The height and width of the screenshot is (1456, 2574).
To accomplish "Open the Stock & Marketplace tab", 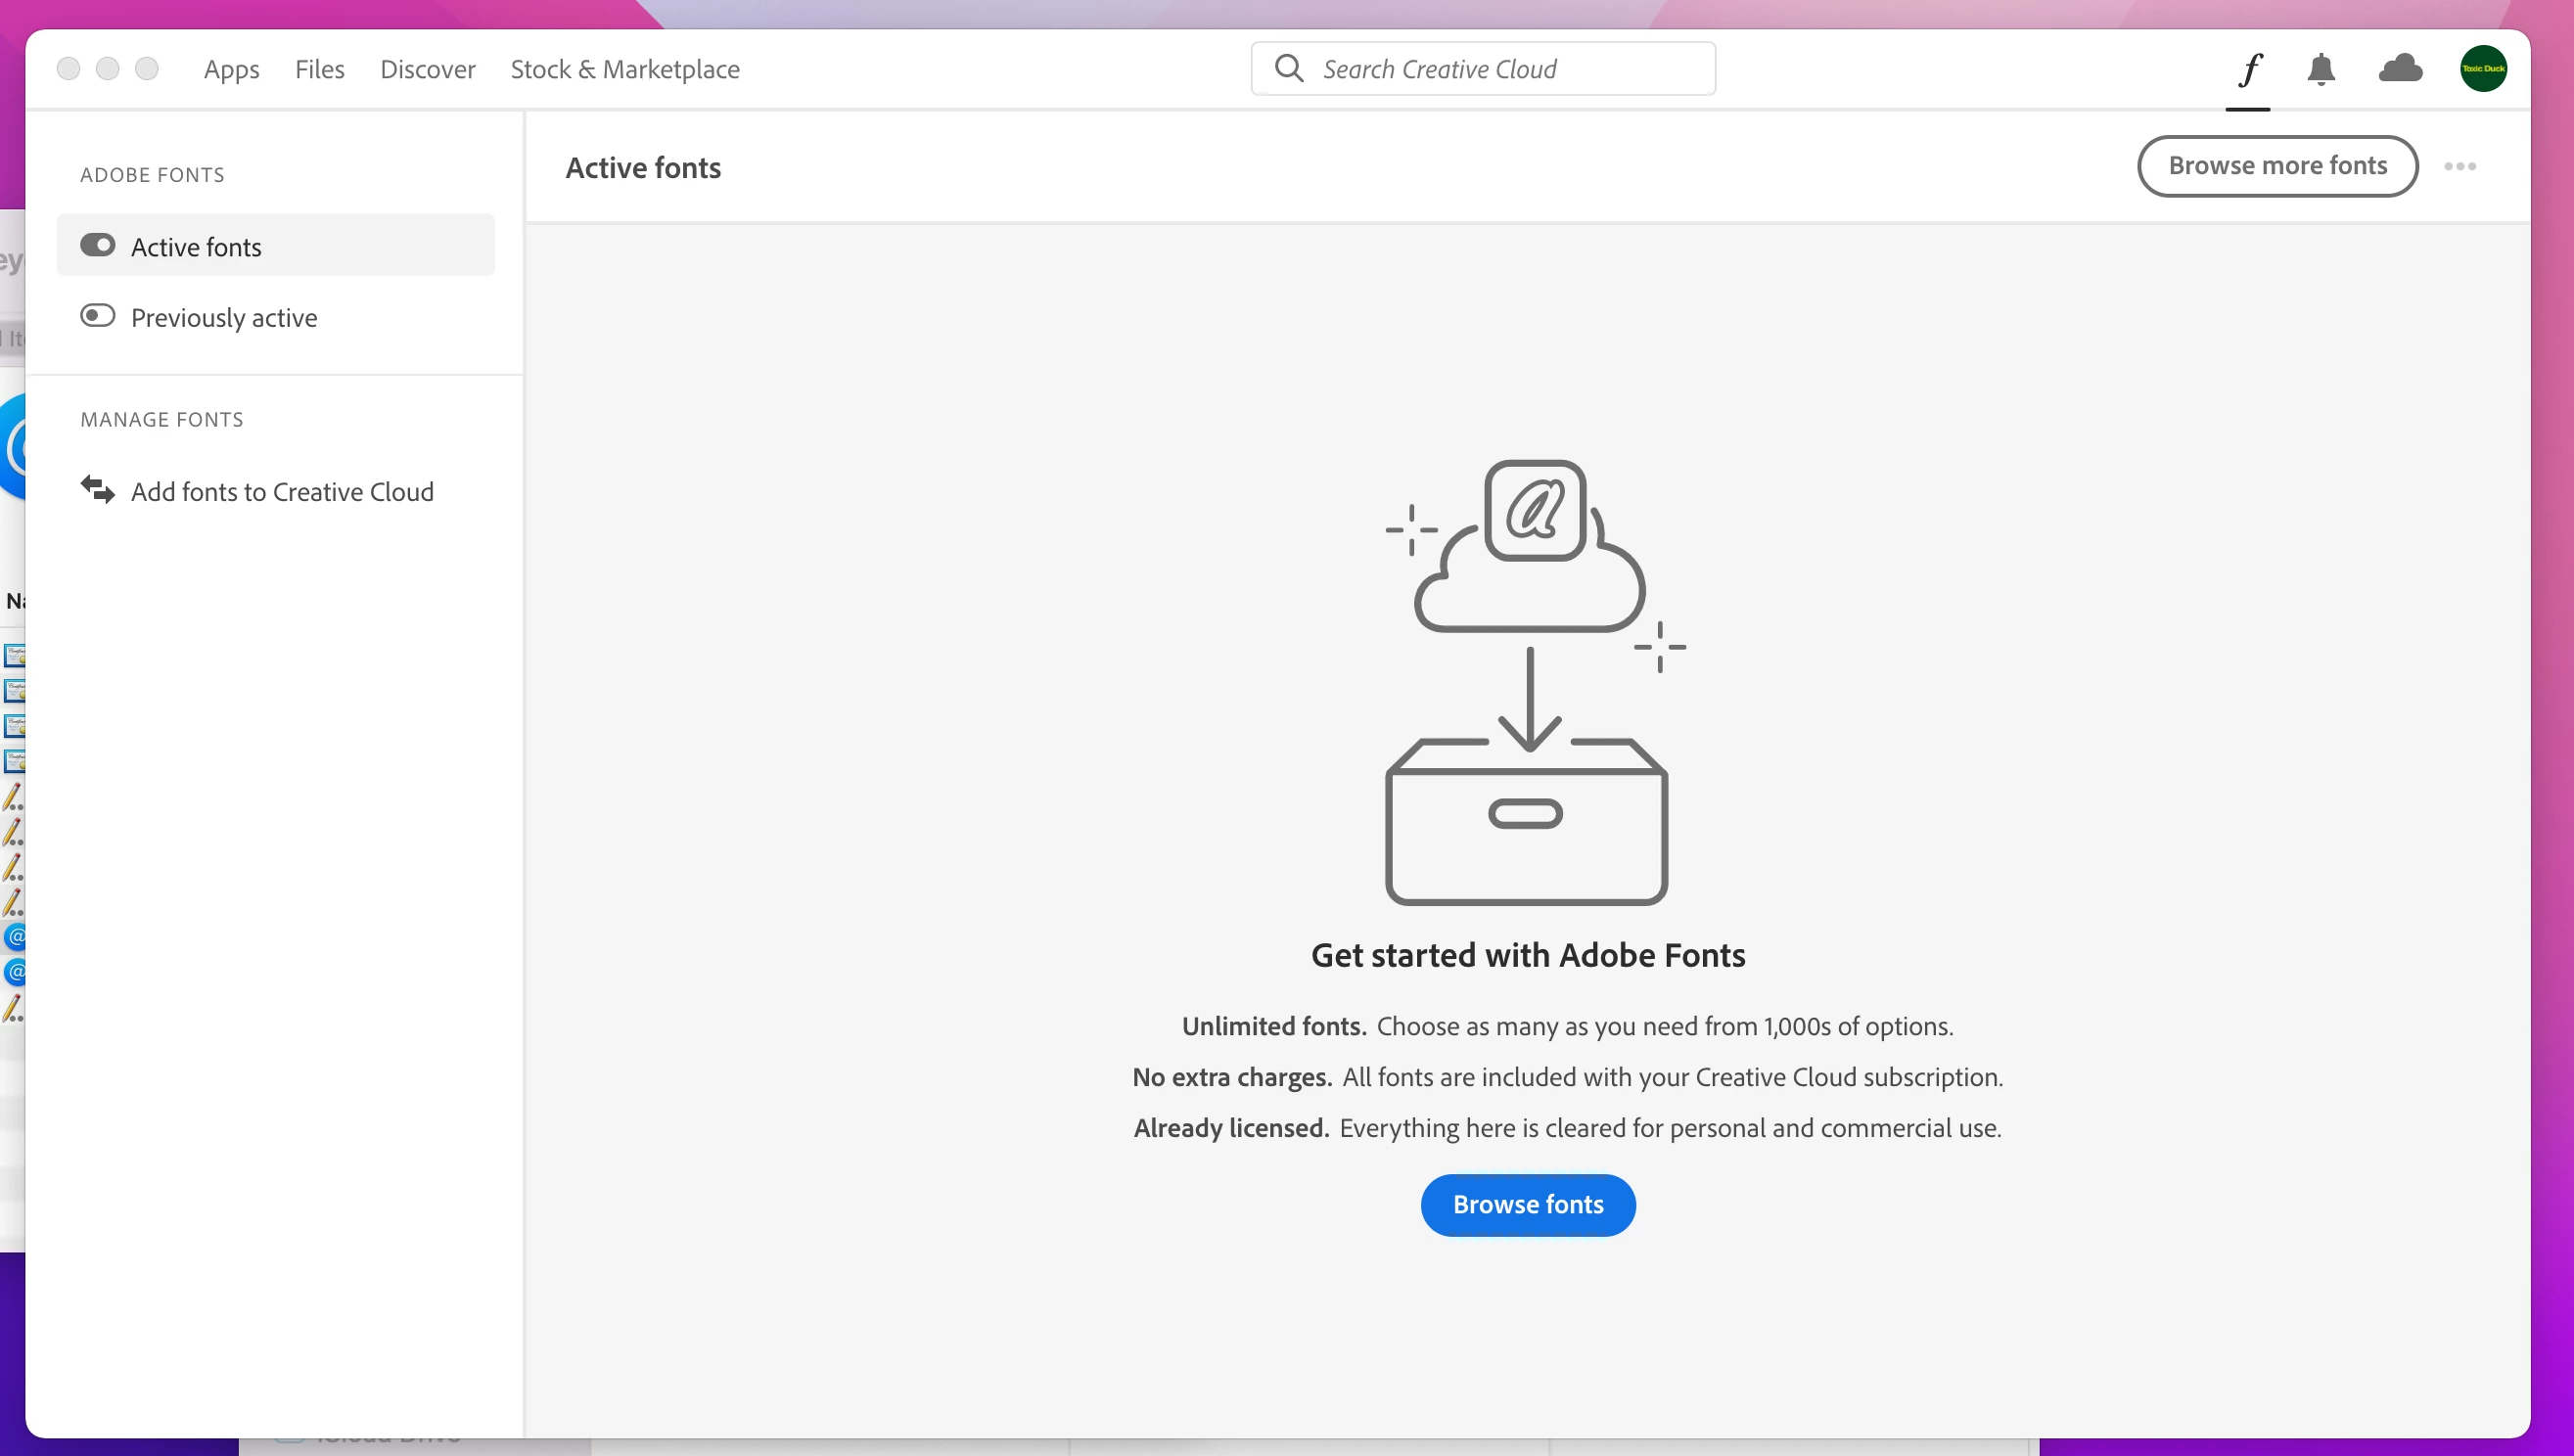I will (x=625, y=69).
